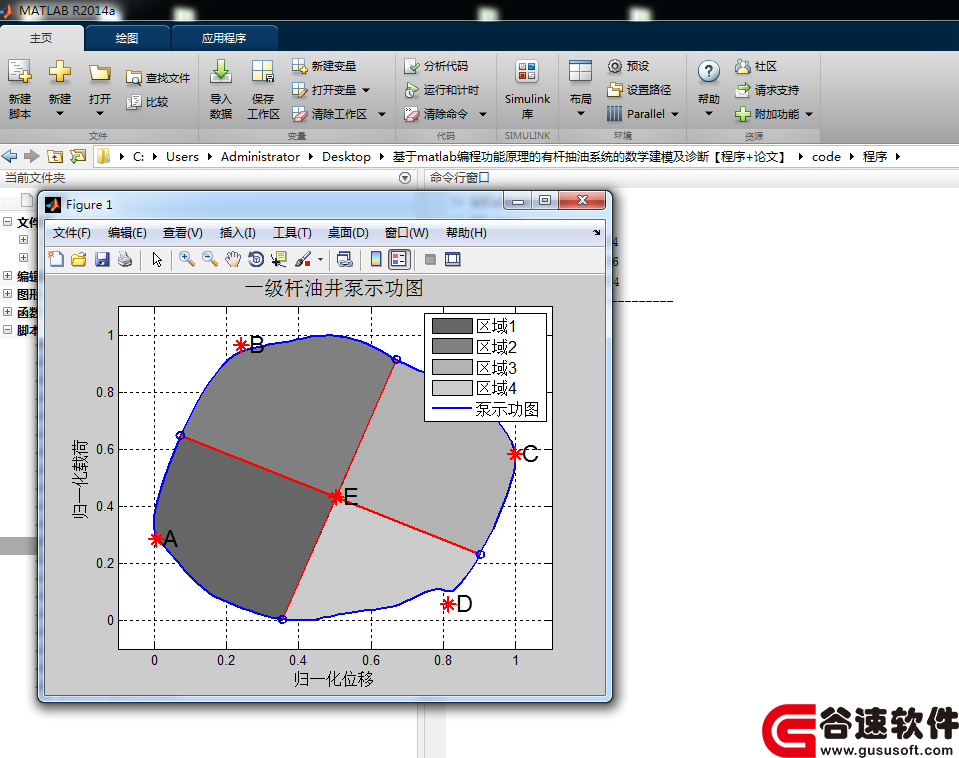Image resolution: width=959 pixels, height=758 pixels.
Task: Toggle the Brush data tool in Figure 1
Action: 303,259
